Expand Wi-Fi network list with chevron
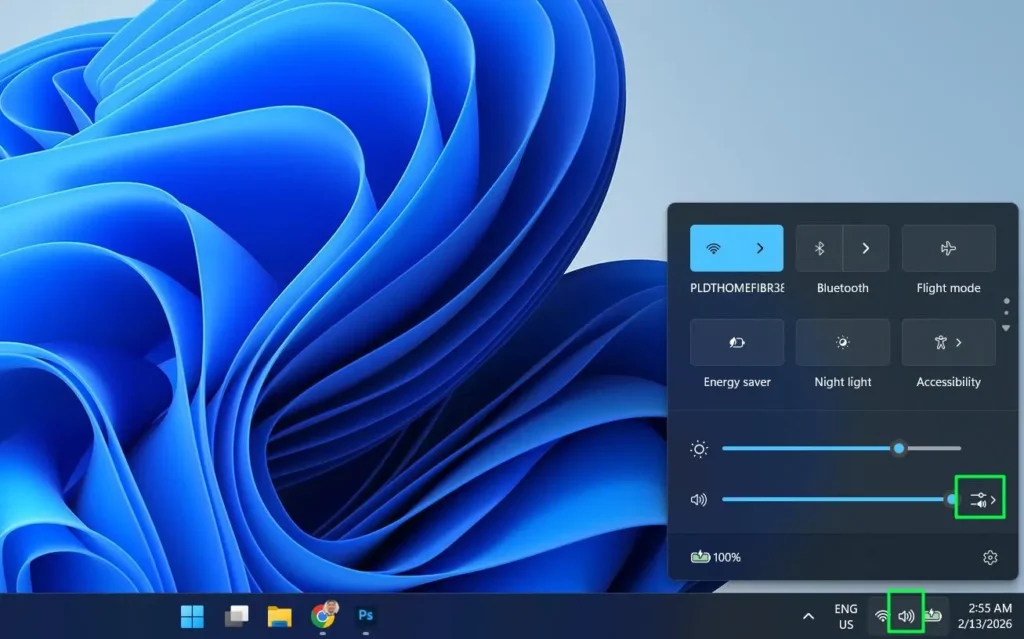1024x639 pixels. (763, 247)
